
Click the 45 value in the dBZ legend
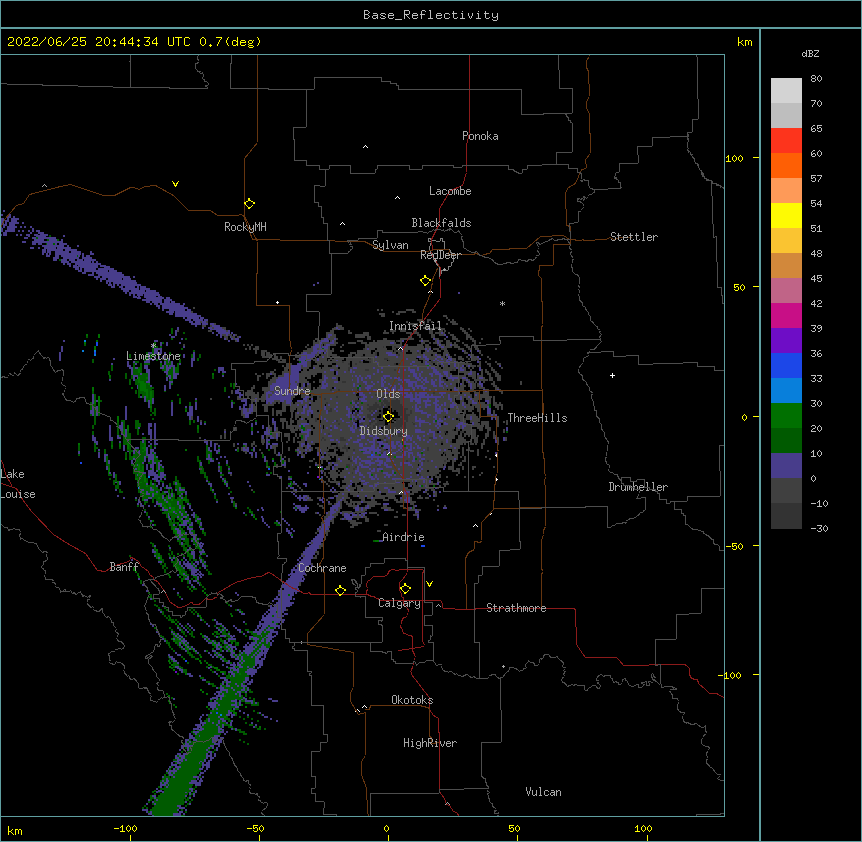[816, 279]
